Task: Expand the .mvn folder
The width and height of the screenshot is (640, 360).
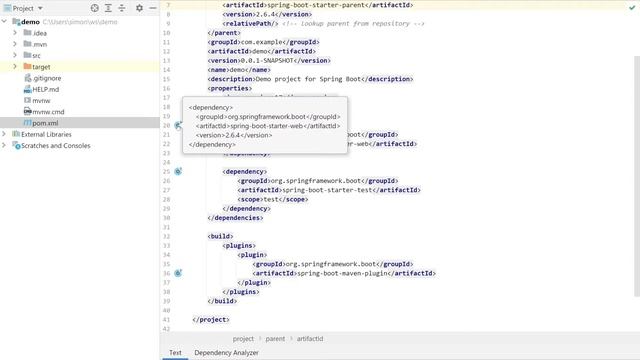Action: point(15,44)
